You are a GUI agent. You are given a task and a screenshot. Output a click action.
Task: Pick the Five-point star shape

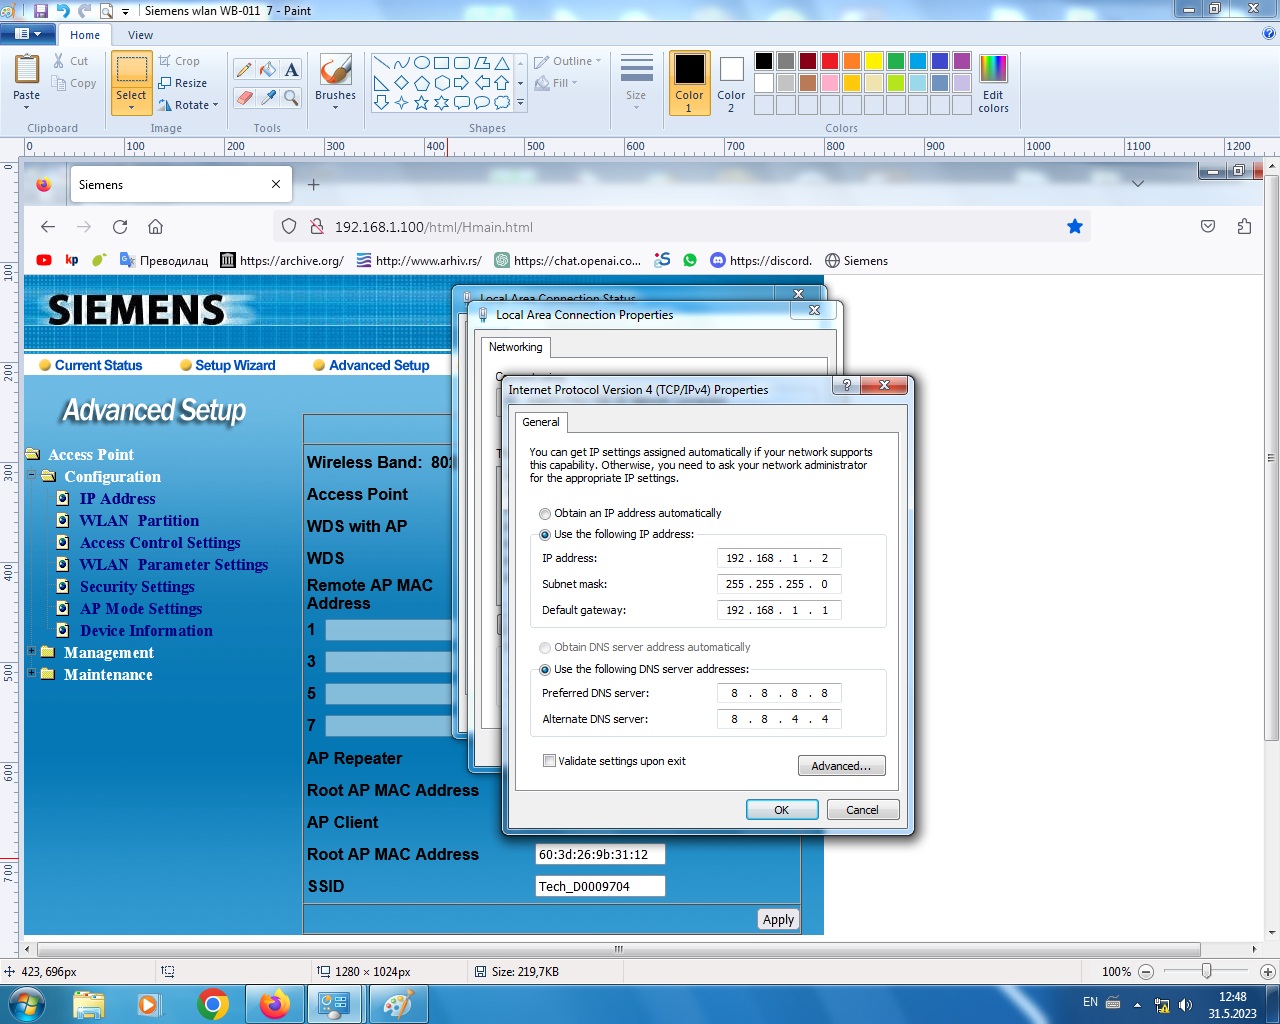coord(421,102)
